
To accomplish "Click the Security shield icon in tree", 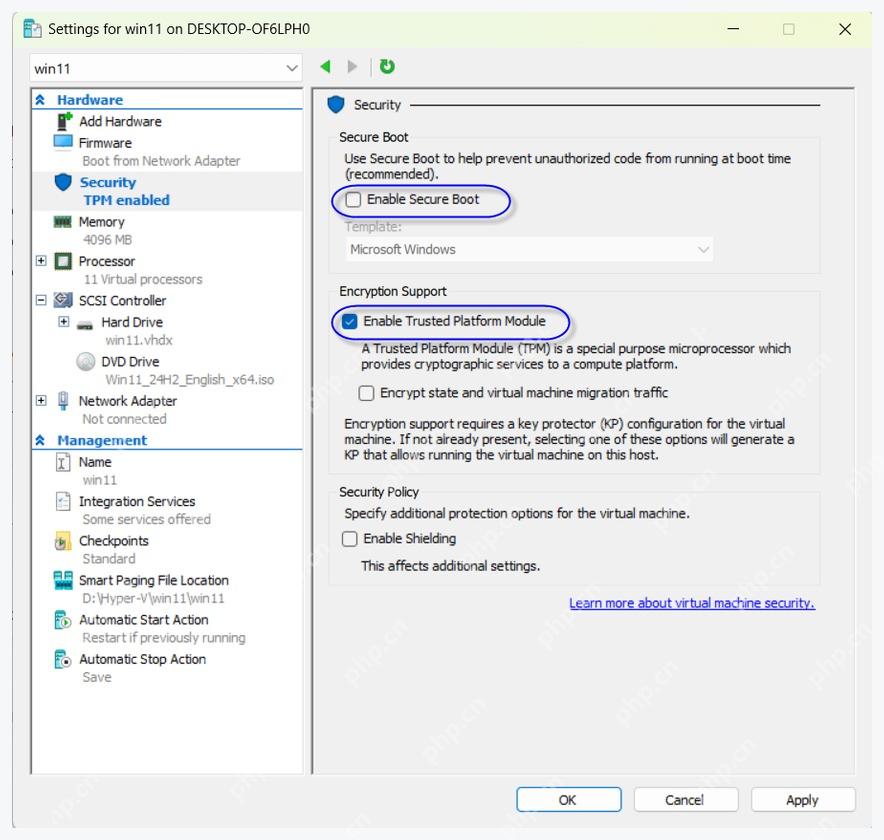I will pos(63,182).
